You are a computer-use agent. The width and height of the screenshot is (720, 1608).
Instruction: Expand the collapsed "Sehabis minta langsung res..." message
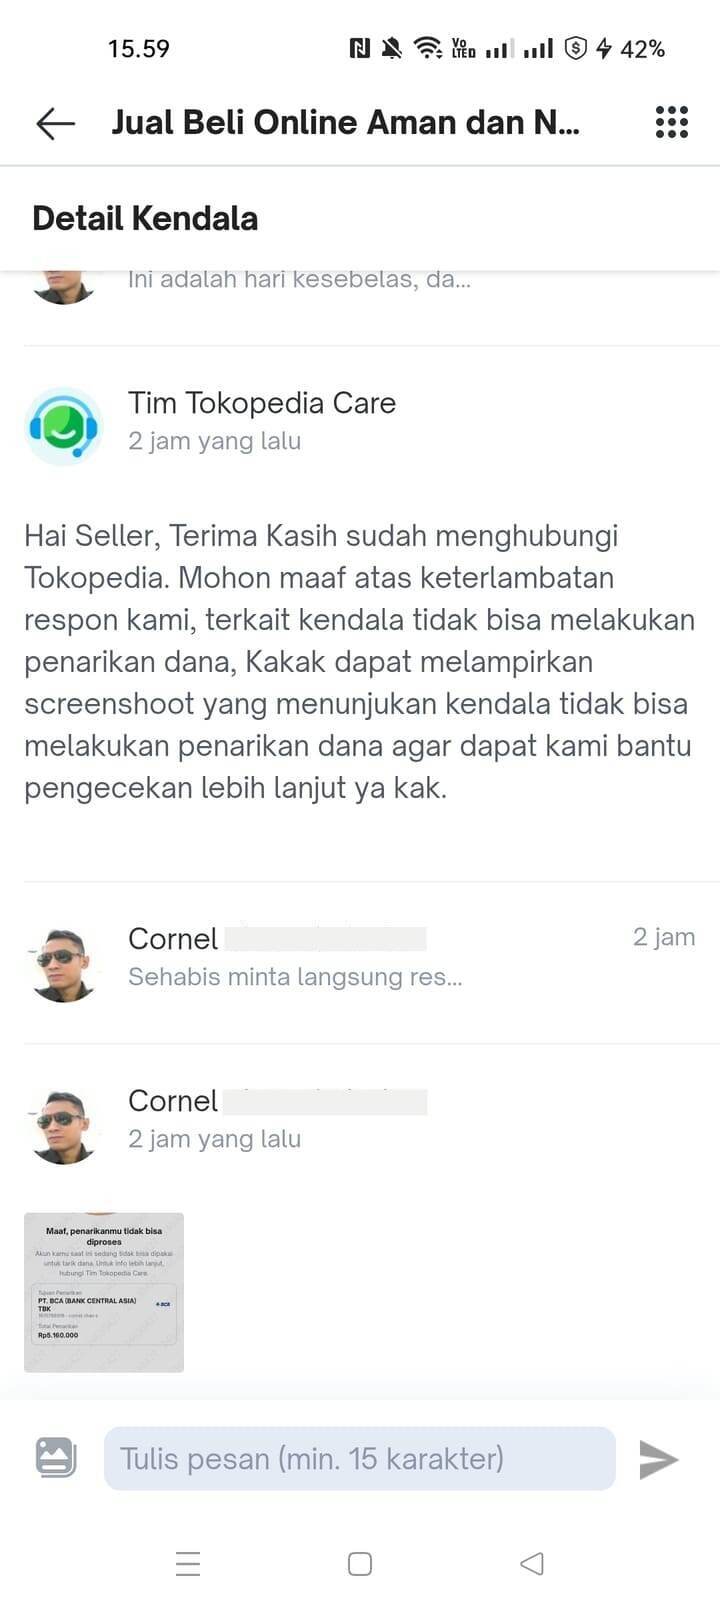[295, 976]
